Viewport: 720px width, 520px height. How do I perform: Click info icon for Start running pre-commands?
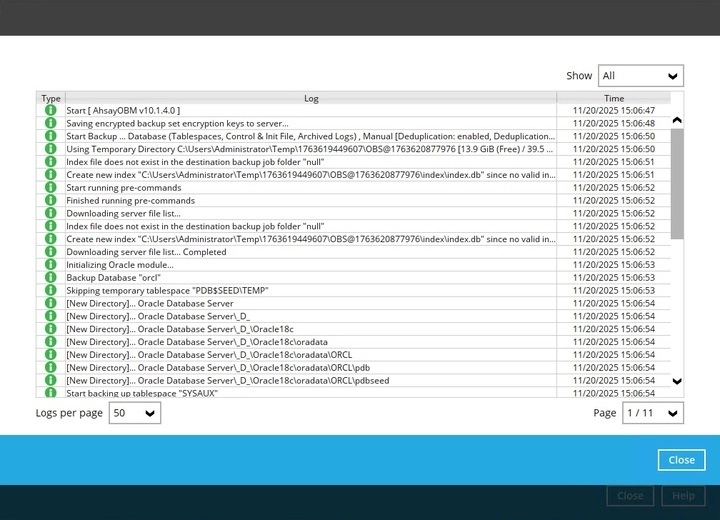tap(51, 187)
